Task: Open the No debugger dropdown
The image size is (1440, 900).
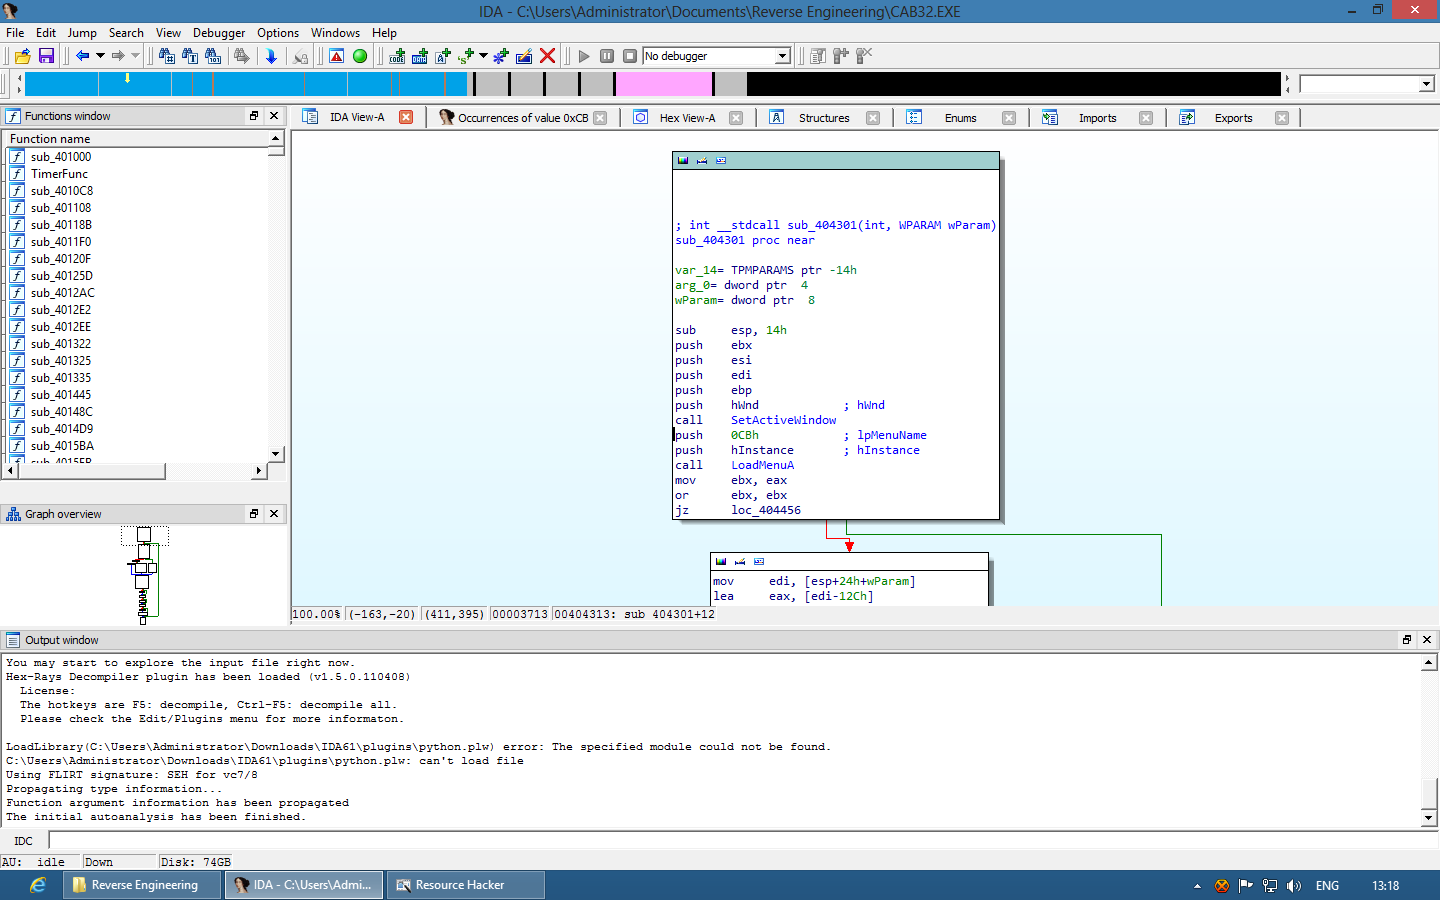Action: pyautogui.click(x=783, y=56)
